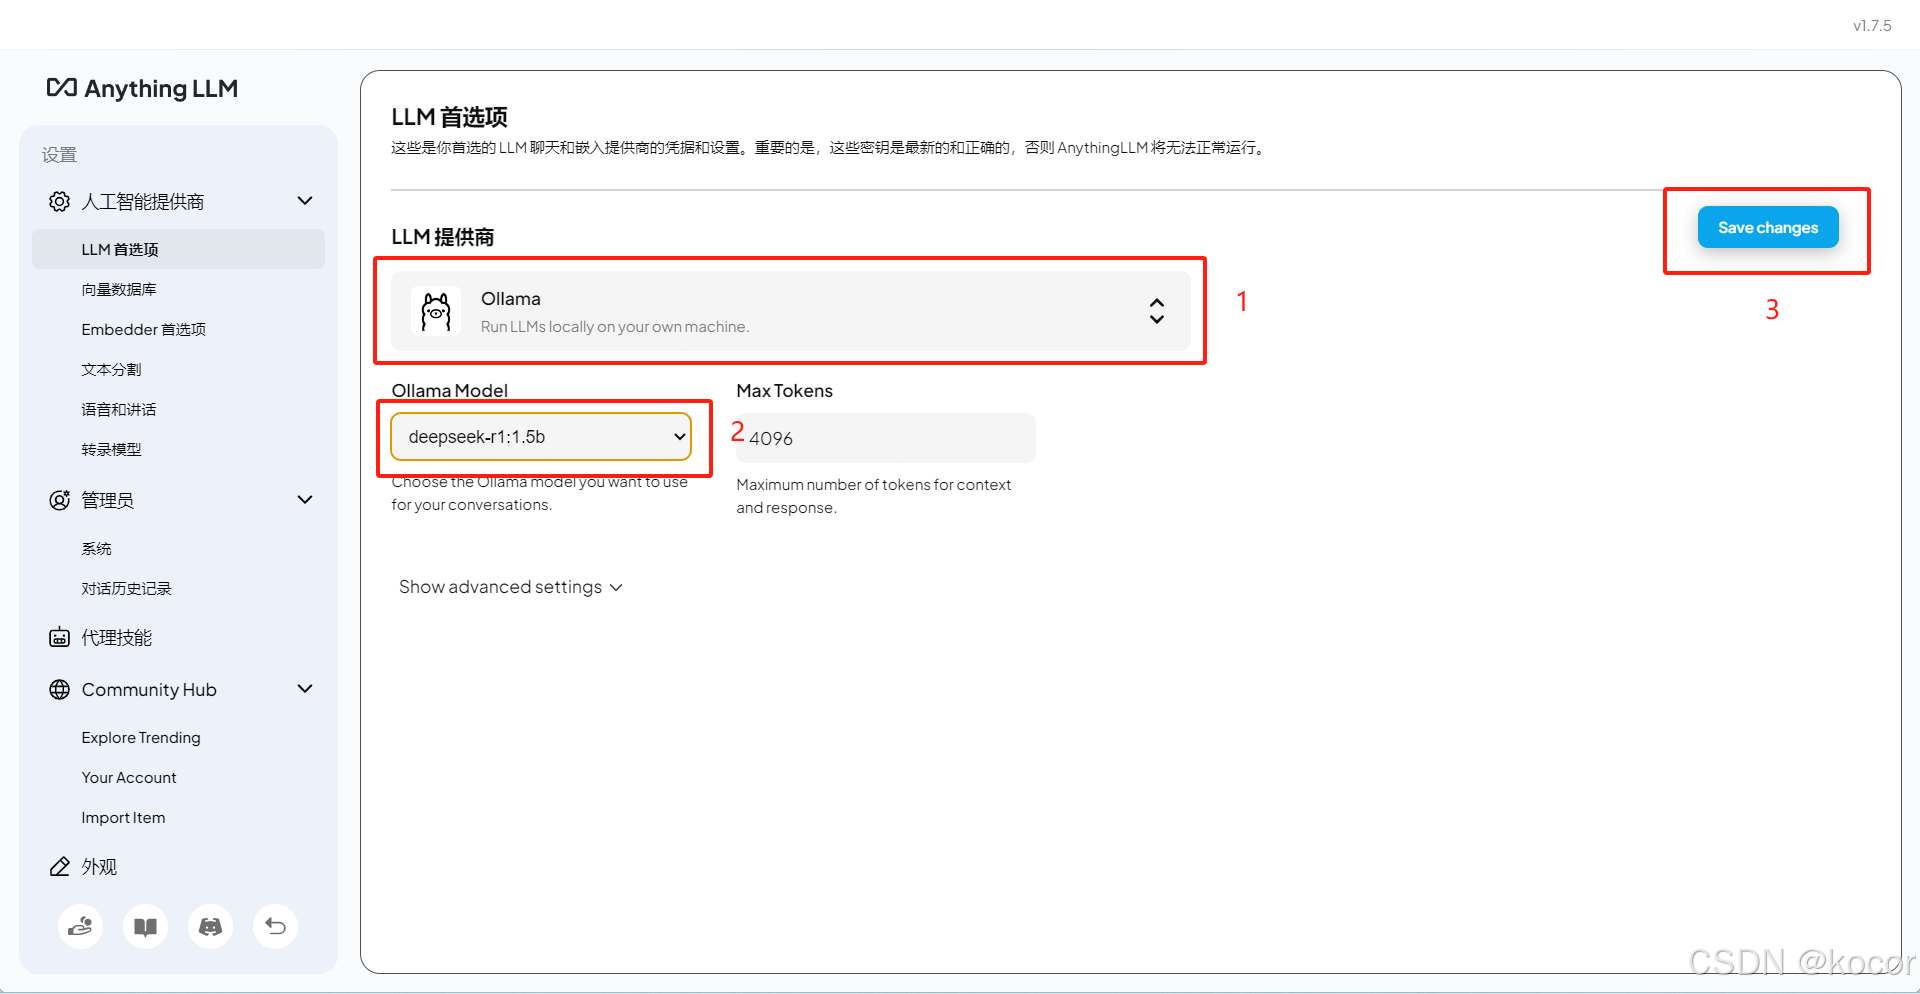Open LLM 首选项 settings
This screenshot has height=994, width=1920.
pyautogui.click(x=178, y=249)
